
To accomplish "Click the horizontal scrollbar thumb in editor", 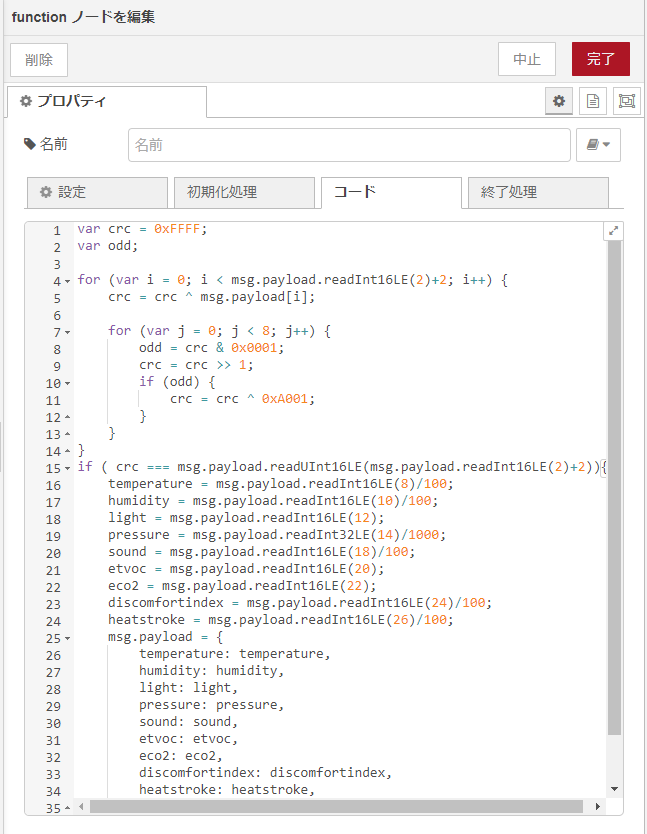I will 336,807.
